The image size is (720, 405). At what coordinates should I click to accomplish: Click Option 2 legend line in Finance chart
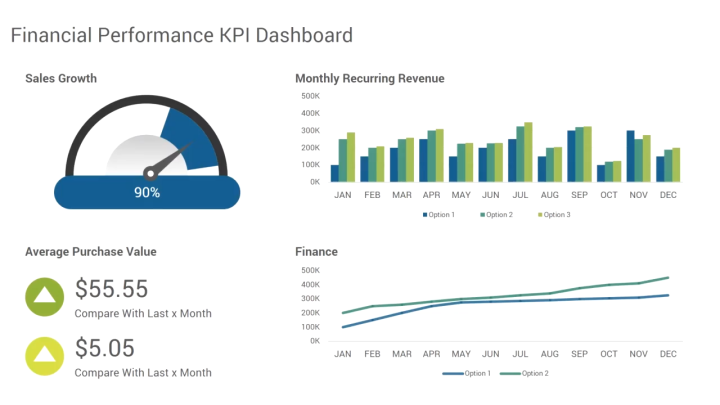[510, 374]
